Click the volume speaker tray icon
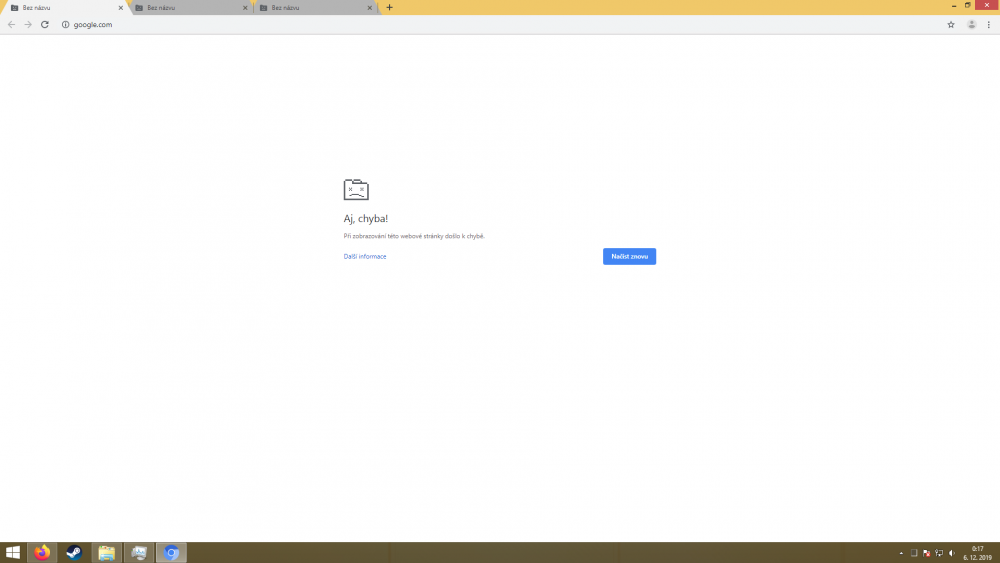Viewport: 1000px width, 563px height. point(951,553)
